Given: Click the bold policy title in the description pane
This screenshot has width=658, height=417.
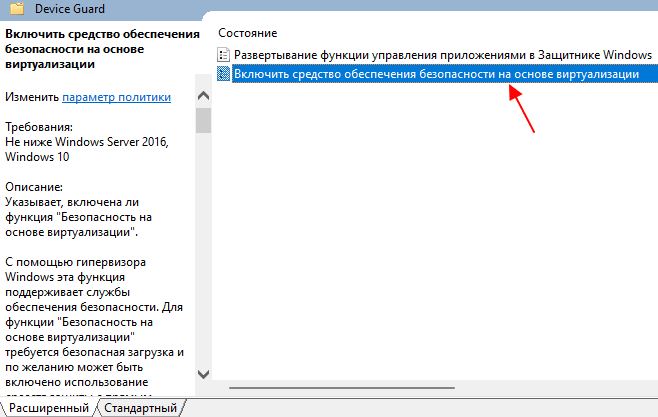Looking at the screenshot, I should (x=102, y=49).
